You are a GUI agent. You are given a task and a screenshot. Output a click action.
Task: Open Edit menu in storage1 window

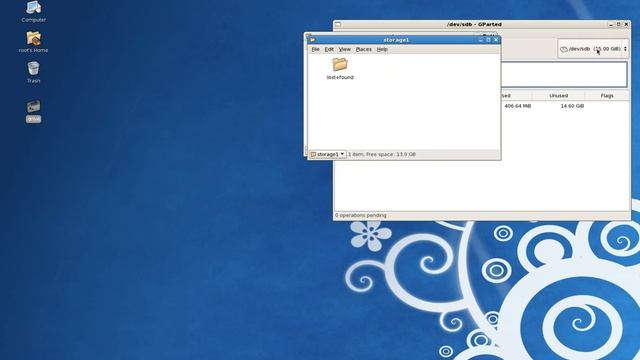click(329, 49)
